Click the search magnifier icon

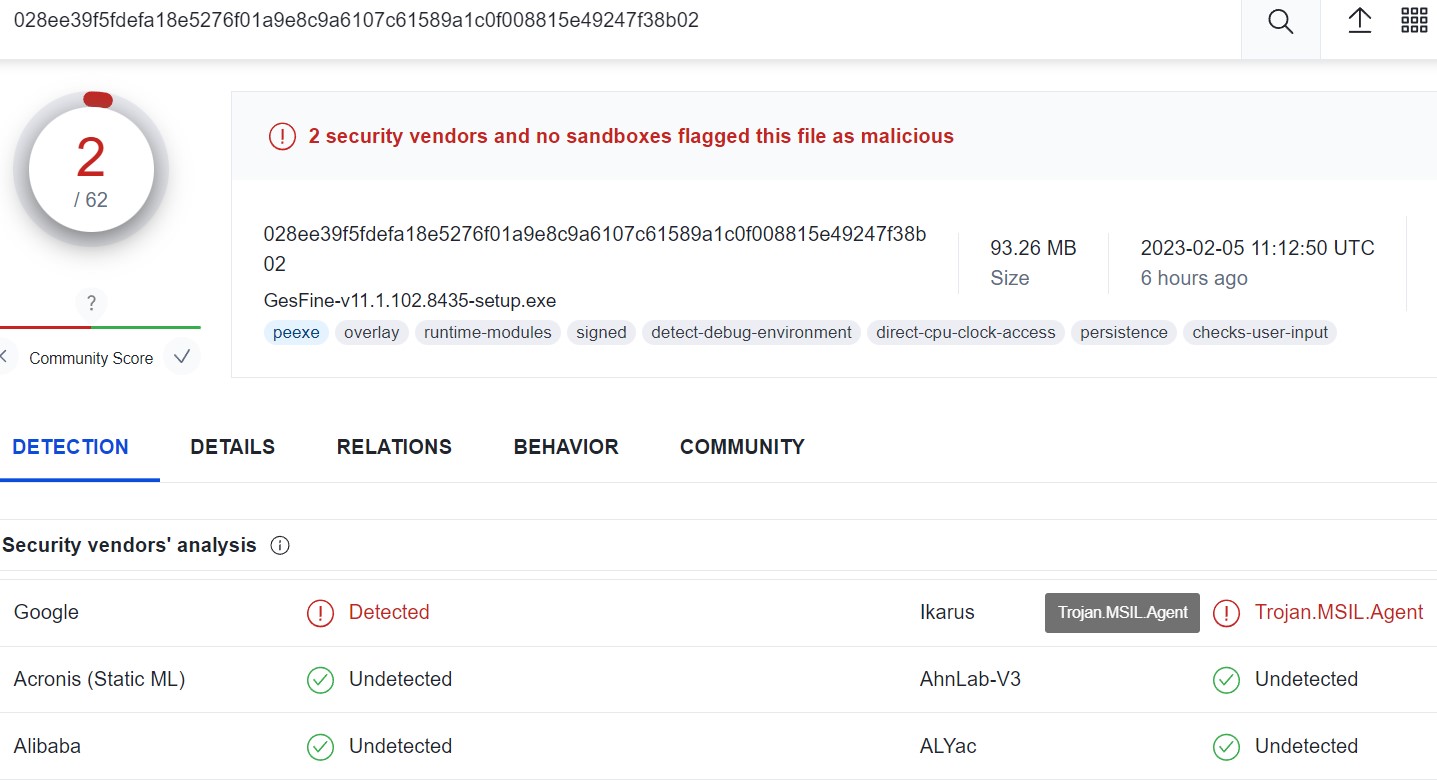coord(1280,22)
